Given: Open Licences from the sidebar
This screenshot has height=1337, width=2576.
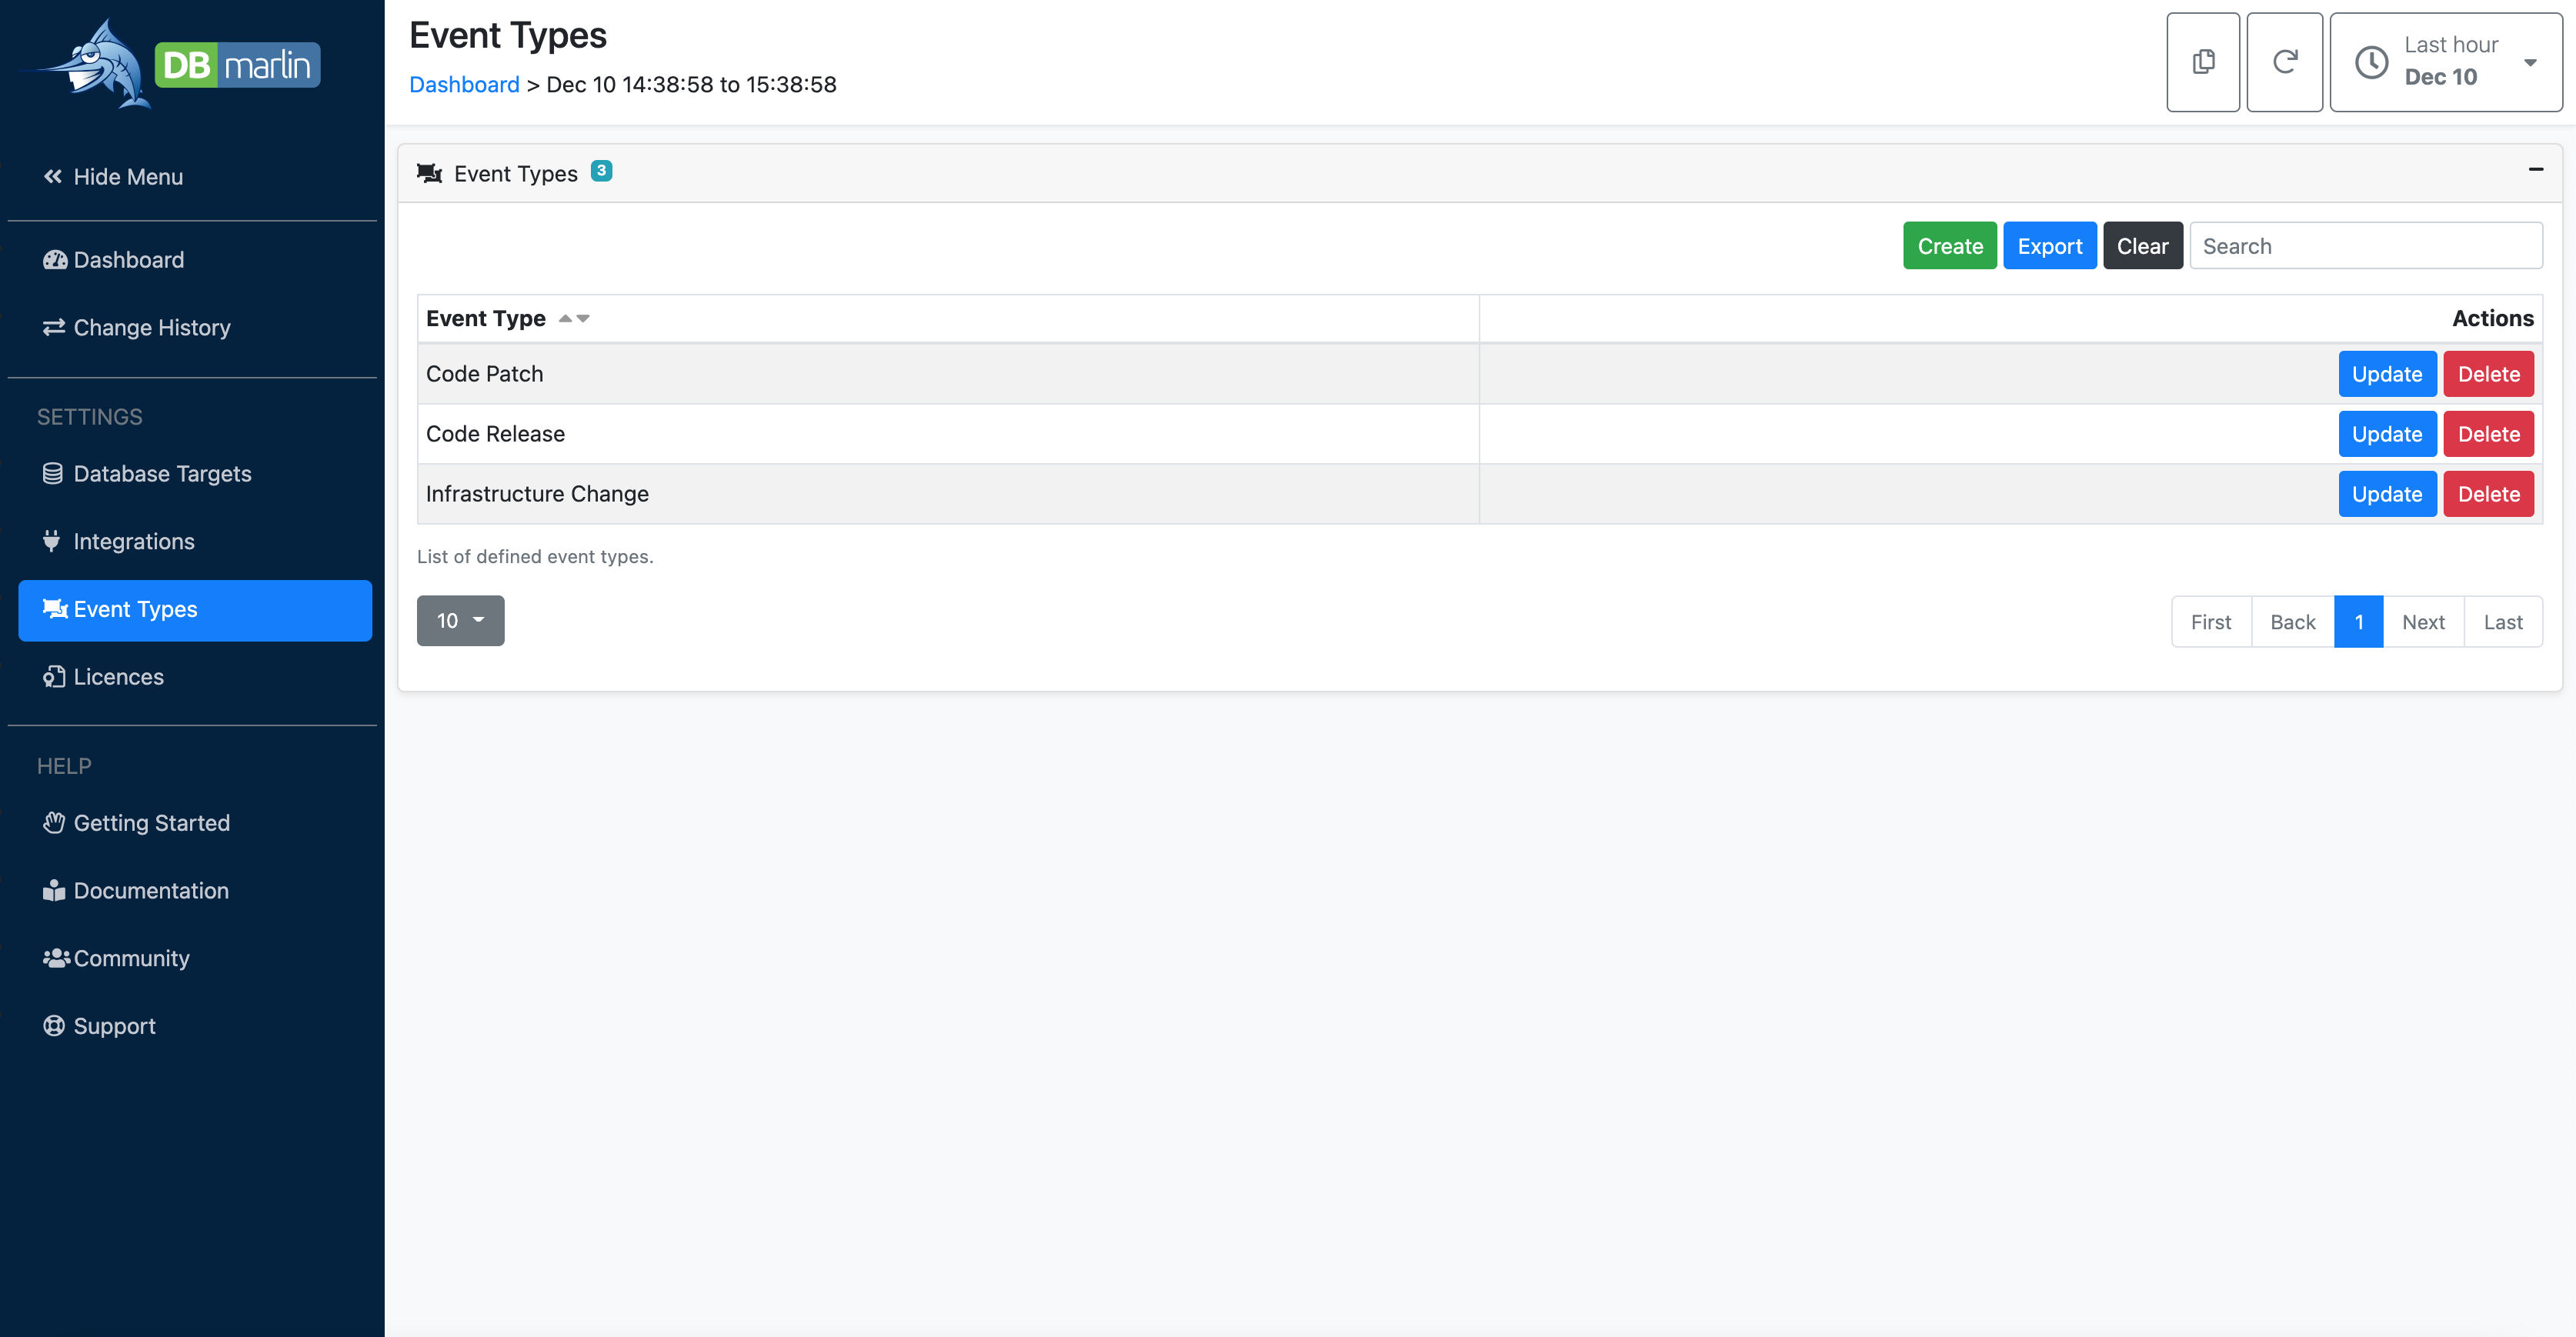Looking at the screenshot, I should (x=118, y=677).
